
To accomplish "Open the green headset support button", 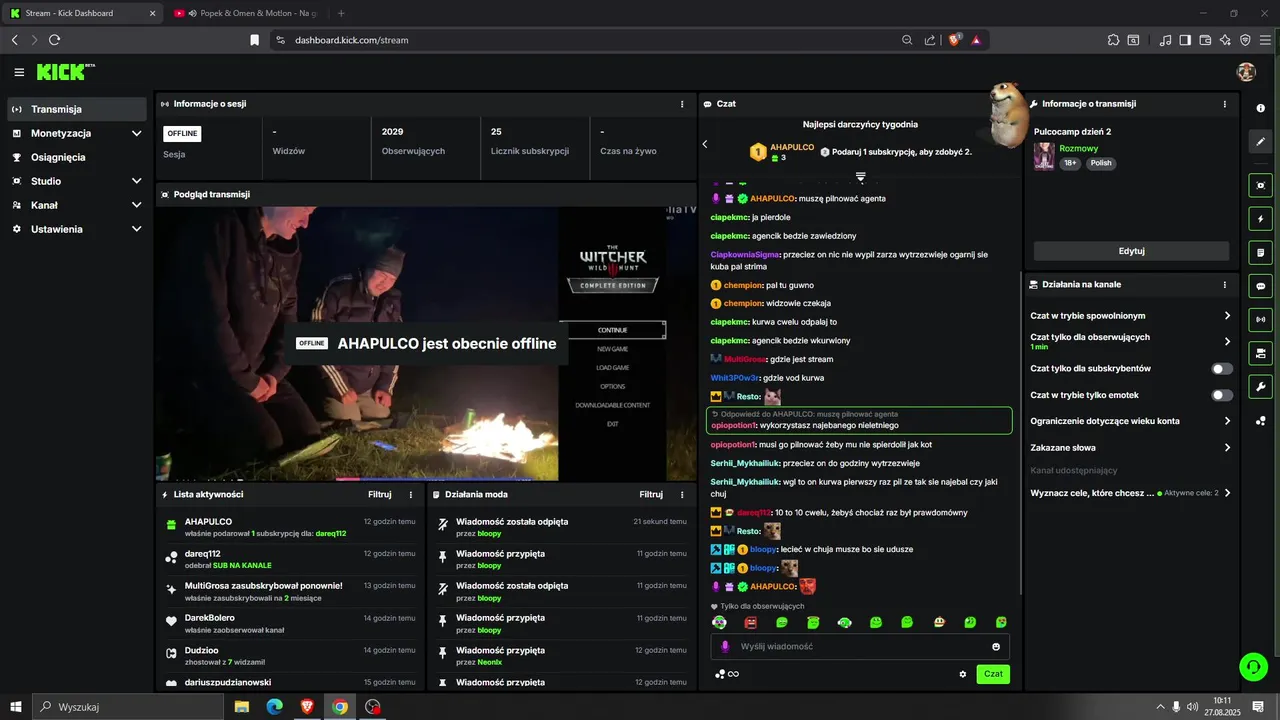I will pos(1253,666).
